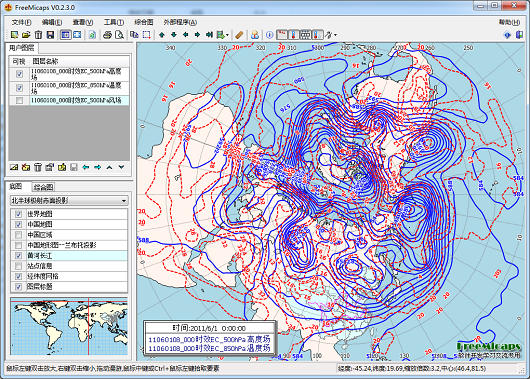This screenshot has height=379, width=530.
Task: Open a file with the yellow folder icon
Action: pos(26,35)
